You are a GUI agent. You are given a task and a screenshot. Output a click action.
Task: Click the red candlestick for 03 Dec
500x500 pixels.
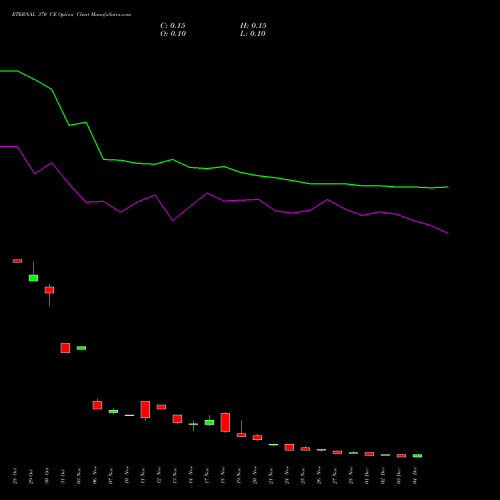[401, 456]
